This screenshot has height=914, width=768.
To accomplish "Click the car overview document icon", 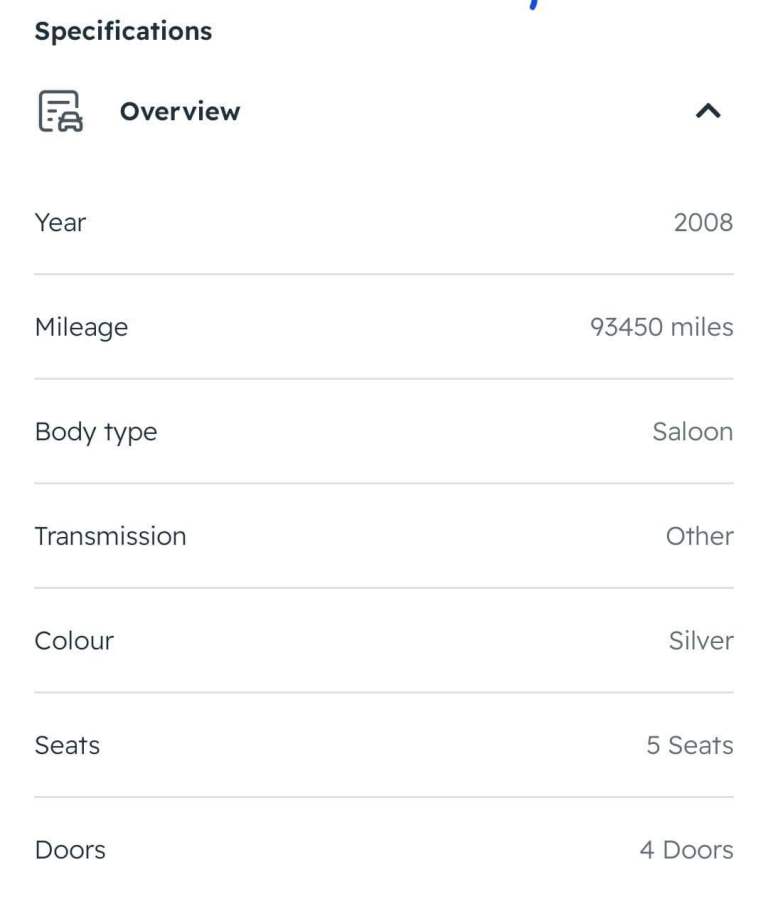I will [x=60, y=111].
